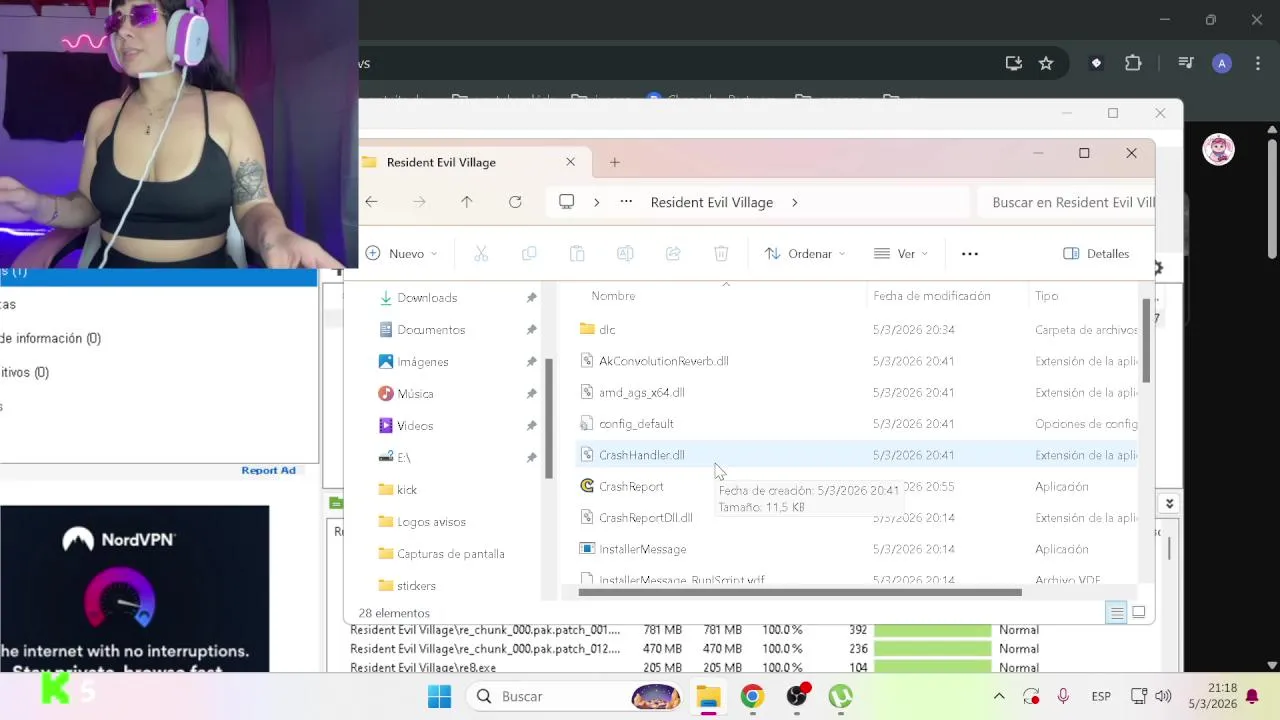Viewport: 1280px width, 720px height.
Task: Click the Copy icon in Explorer toolbar
Action: tap(529, 254)
